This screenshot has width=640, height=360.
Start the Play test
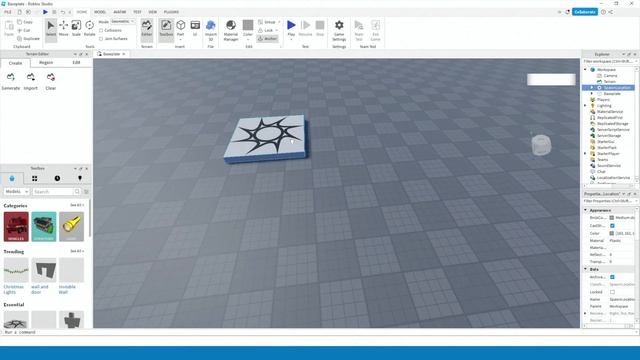[x=291, y=29]
